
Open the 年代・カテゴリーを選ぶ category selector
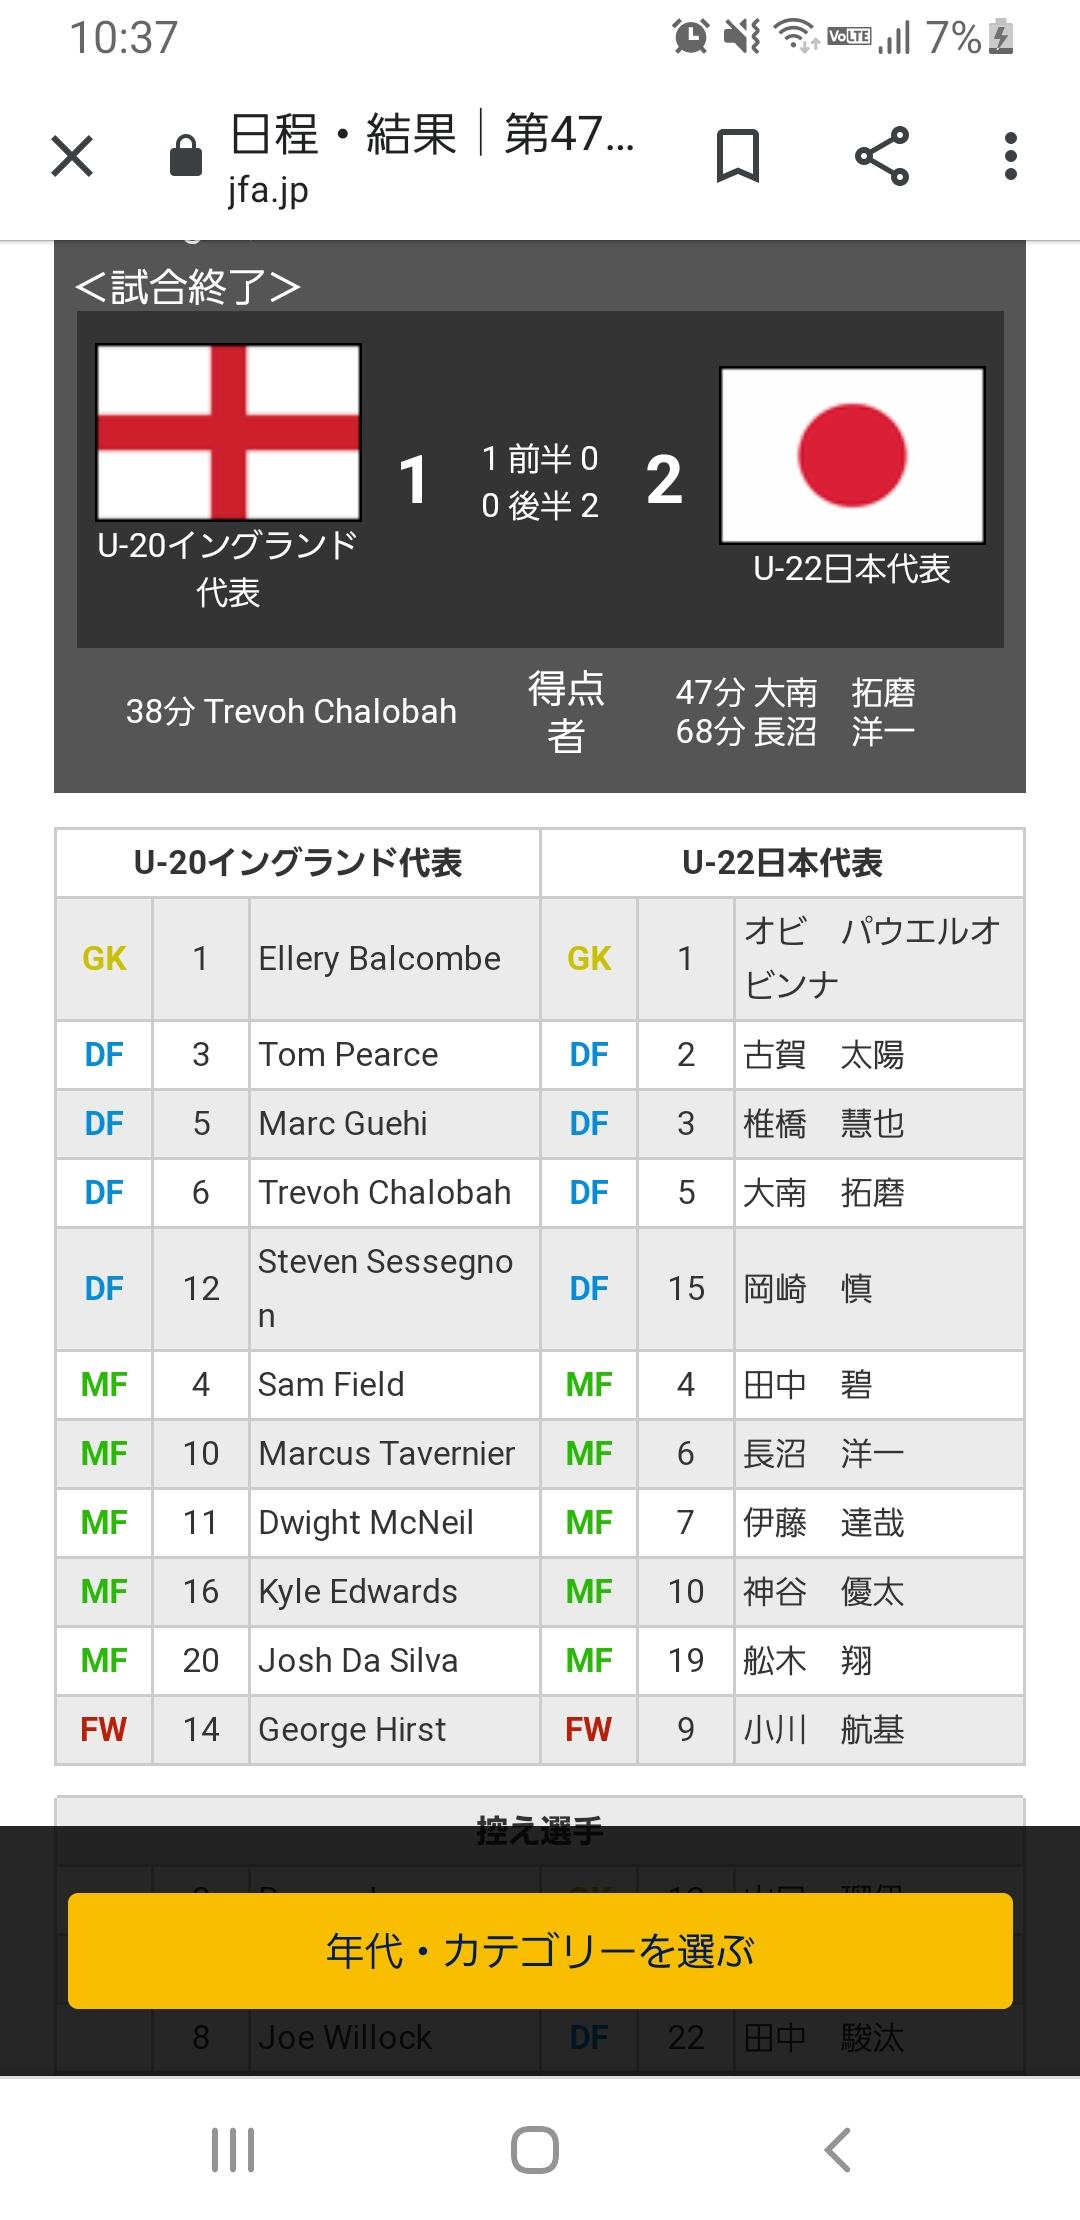click(540, 1950)
